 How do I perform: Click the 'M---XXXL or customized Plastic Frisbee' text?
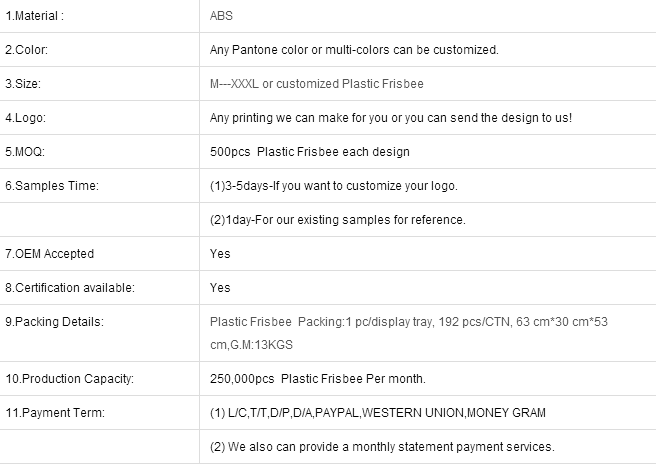[316, 84]
